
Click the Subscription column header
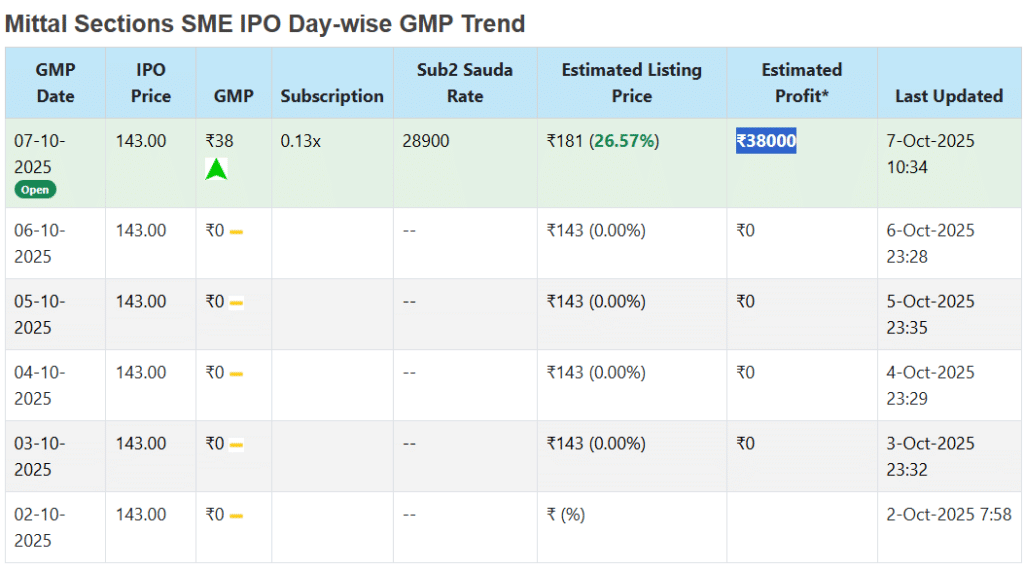coord(332,96)
